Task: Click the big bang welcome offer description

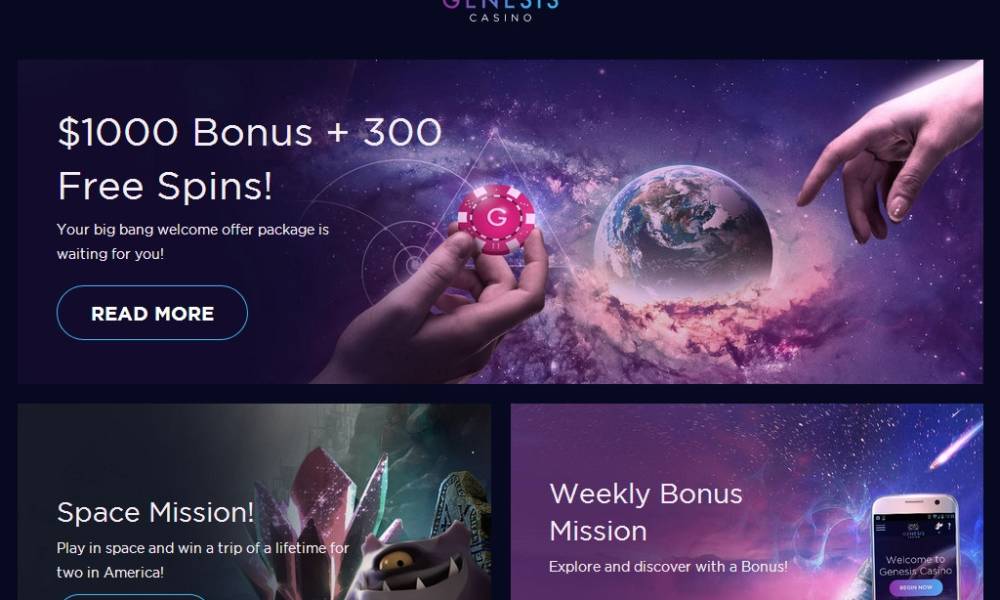Action: tap(193, 241)
